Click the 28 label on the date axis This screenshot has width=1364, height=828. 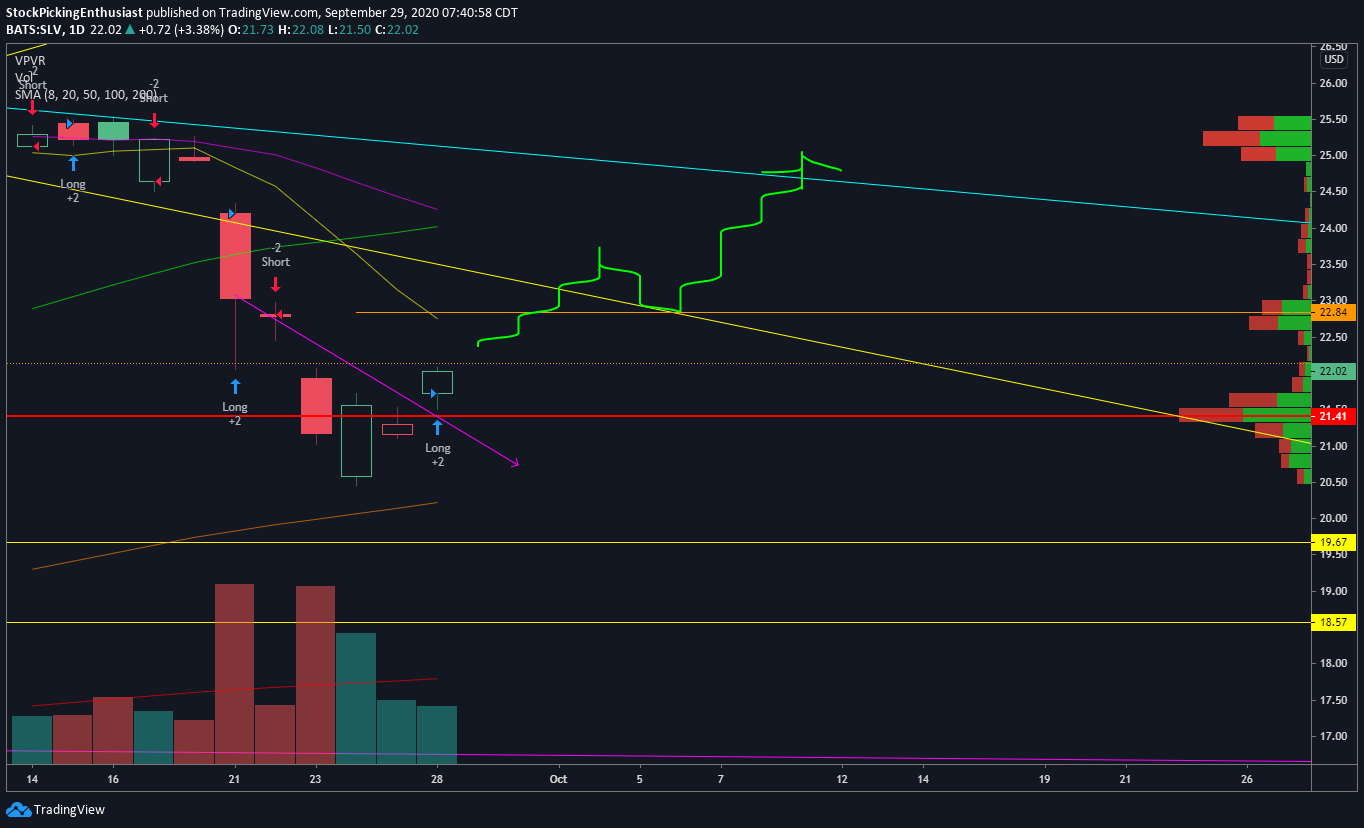coord(437,778)
